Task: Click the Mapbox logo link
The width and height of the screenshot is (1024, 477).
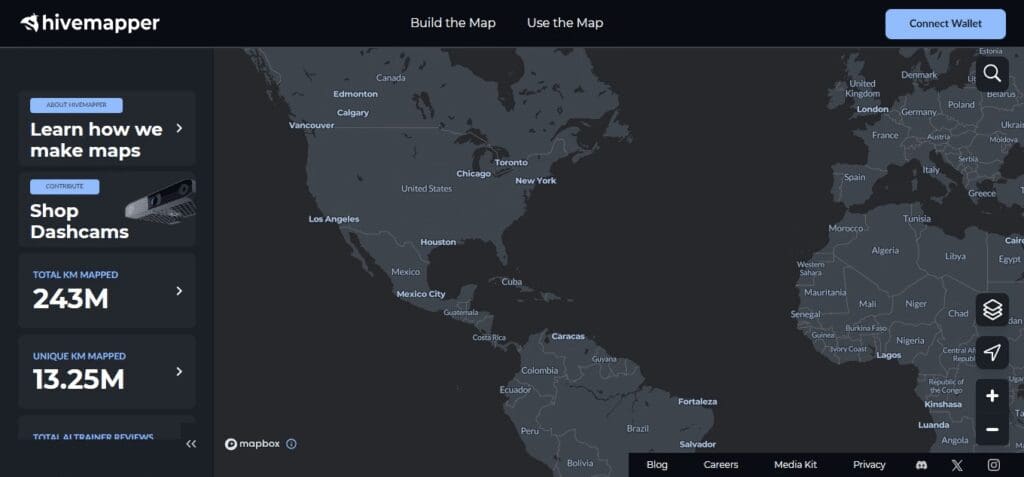Action: pos(252,444)
